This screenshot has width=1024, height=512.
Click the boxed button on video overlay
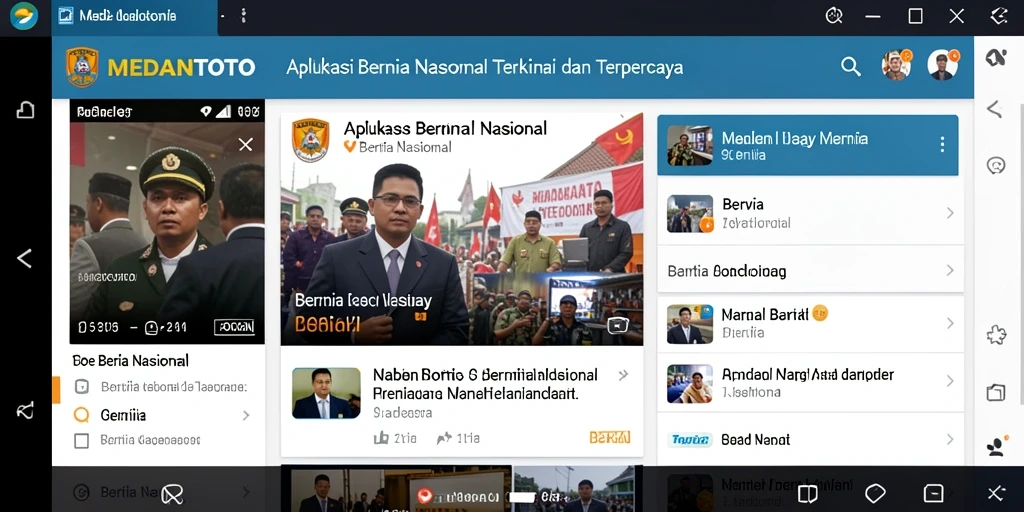tap(234, 327)
